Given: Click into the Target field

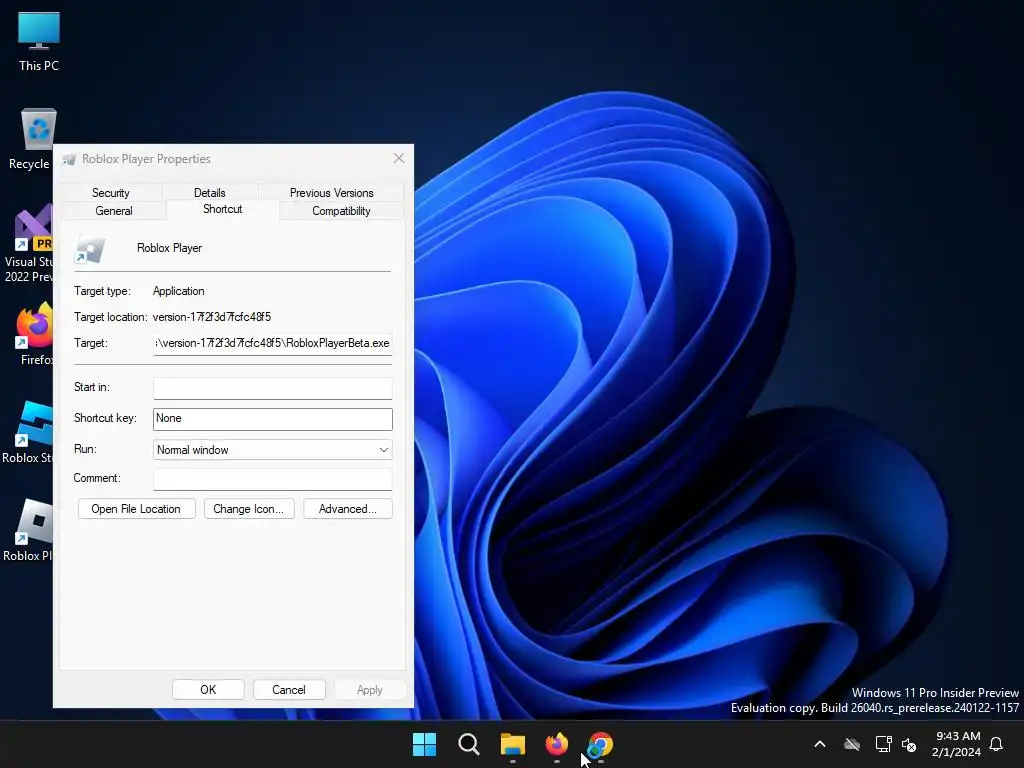Looking at the screenshot, I should coord(272,344).
